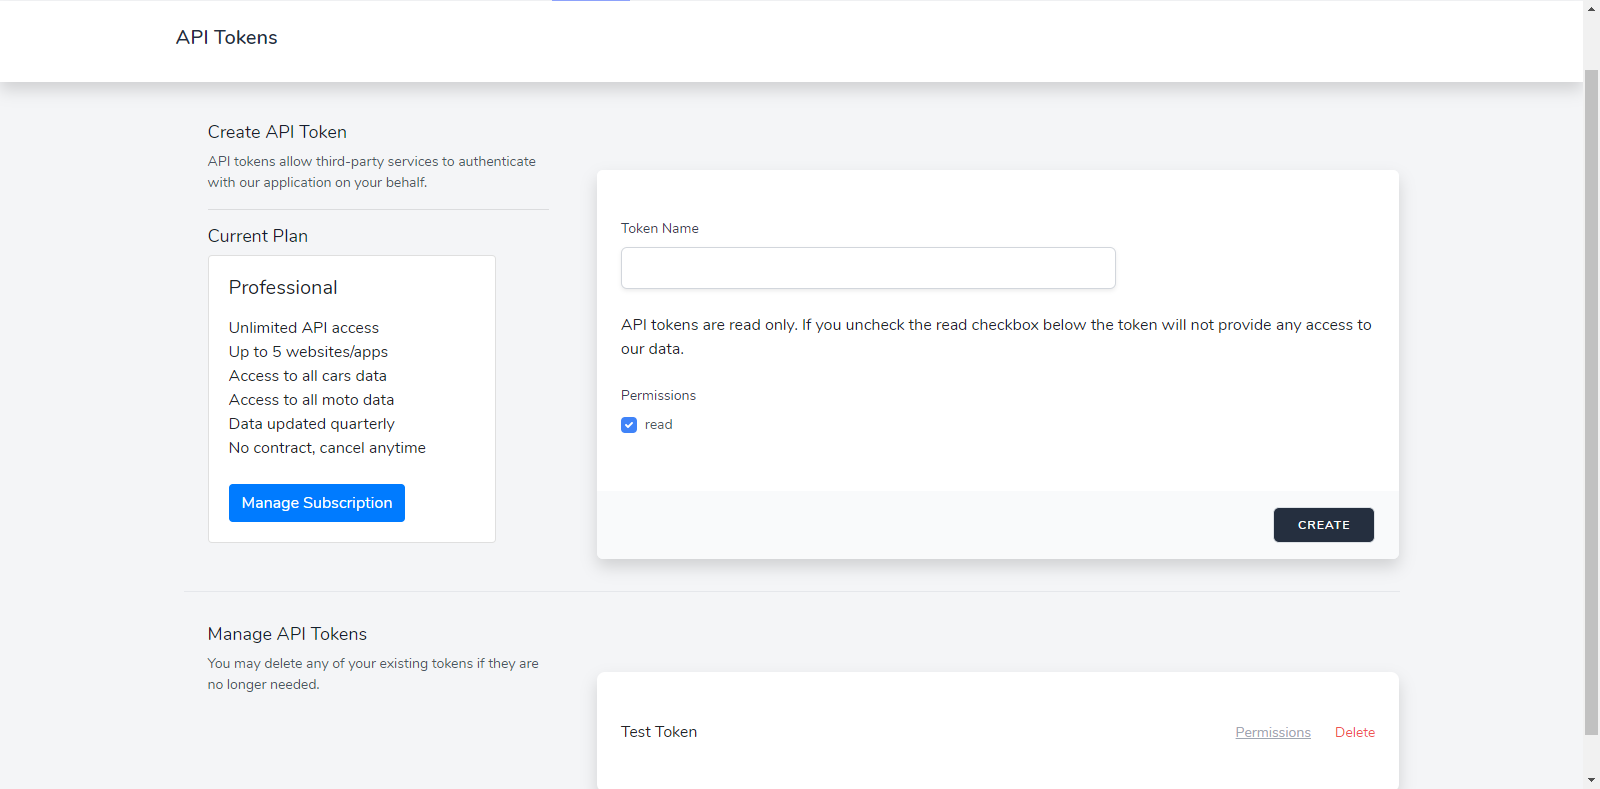Click the 'Token Name' label

660,229
